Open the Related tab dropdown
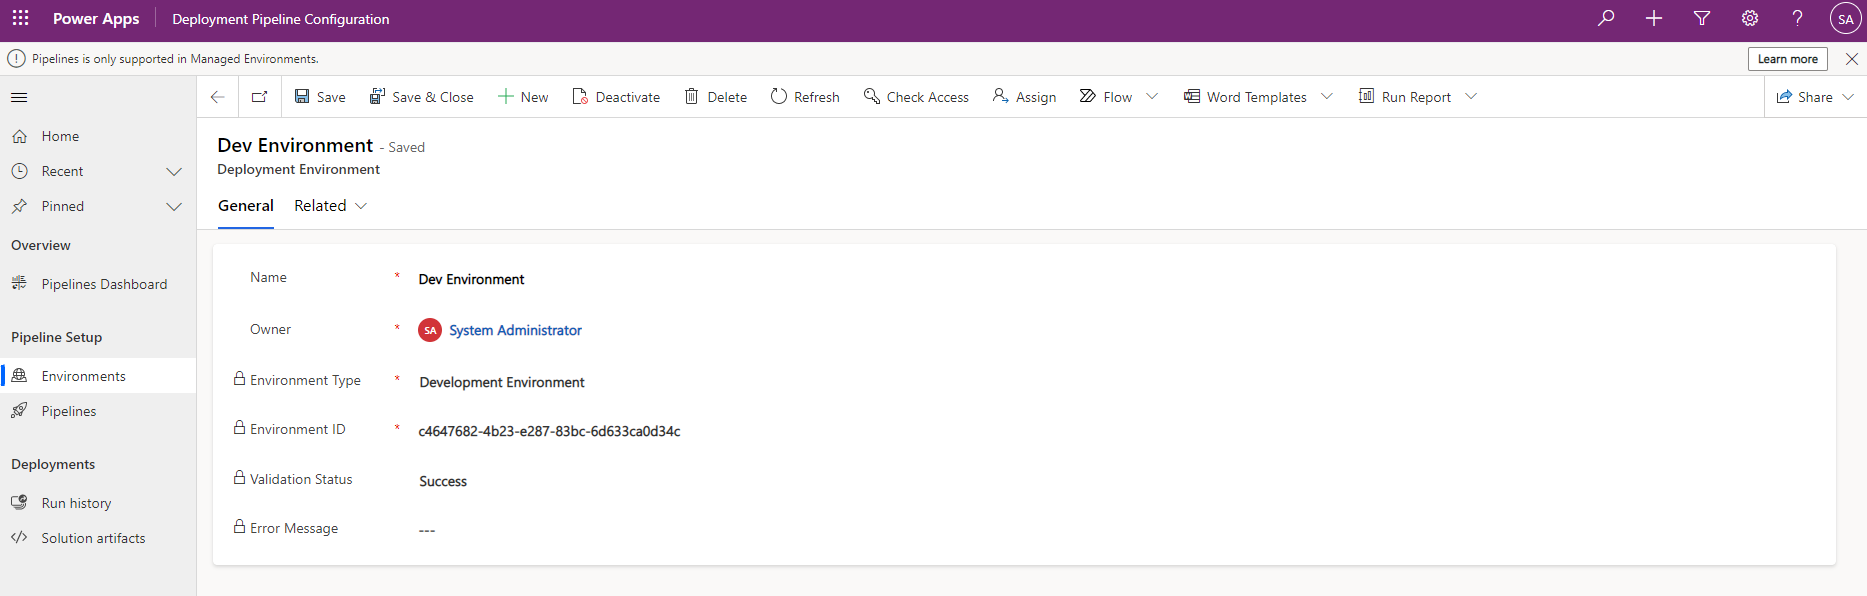The height and width of the screenshot is (596, 1867). [x=331, y=206]
